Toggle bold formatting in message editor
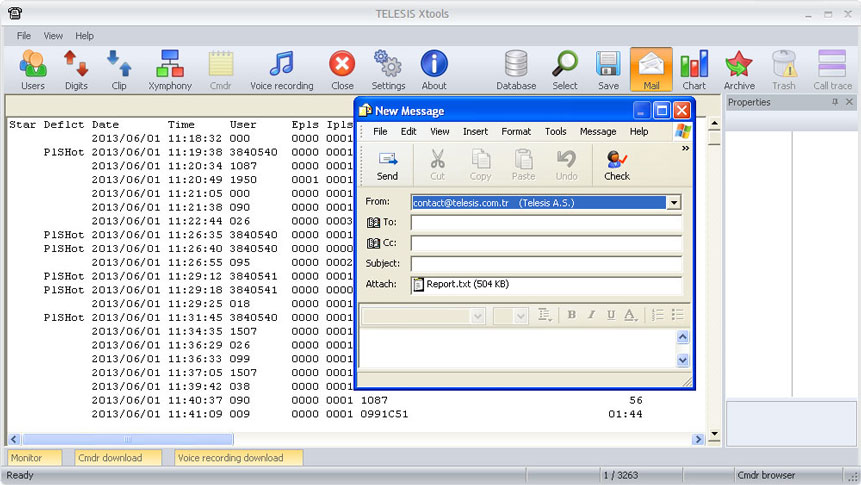 (x=572, y=315)
